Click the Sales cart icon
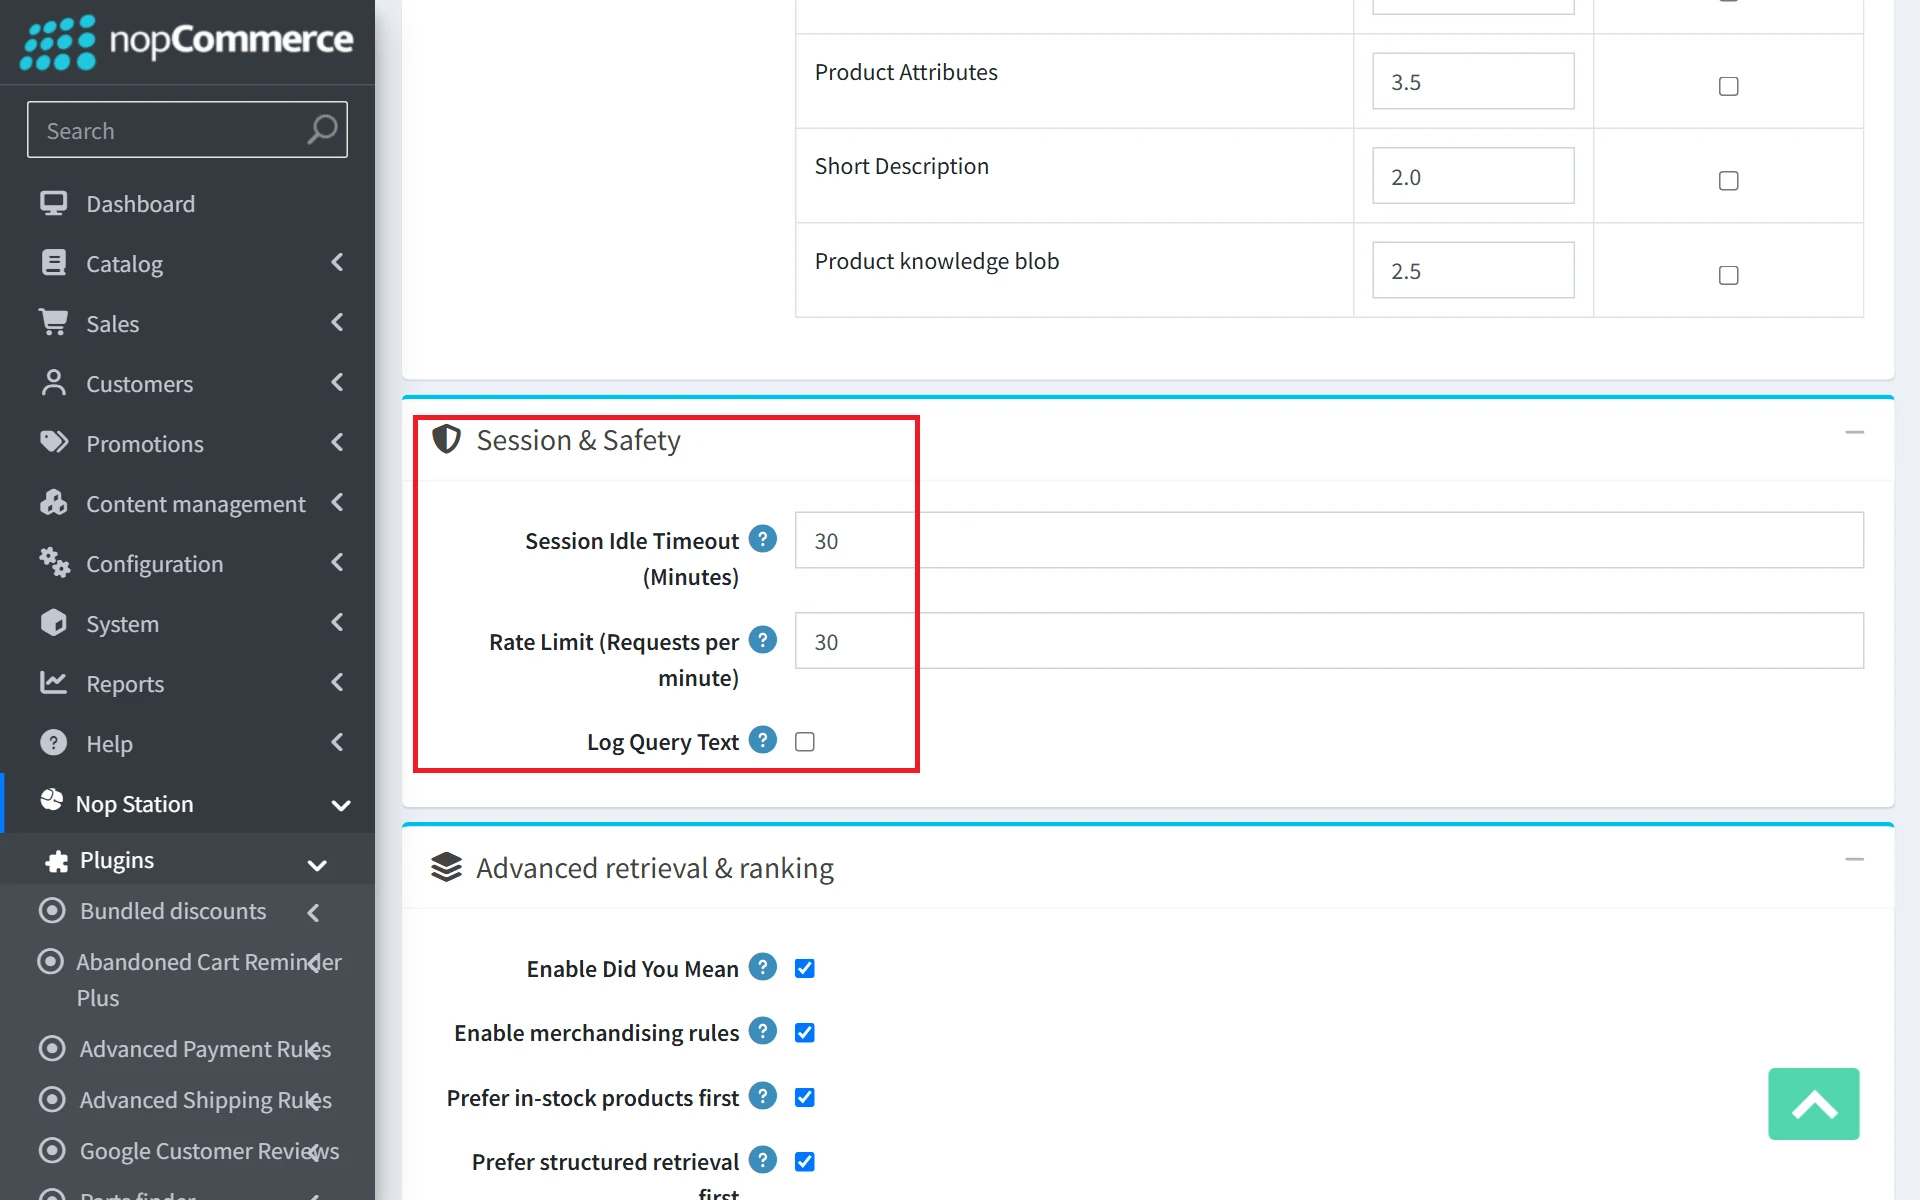This screenshot has width=1920, height=1200. pyautogui.click(x=53, y=323)
